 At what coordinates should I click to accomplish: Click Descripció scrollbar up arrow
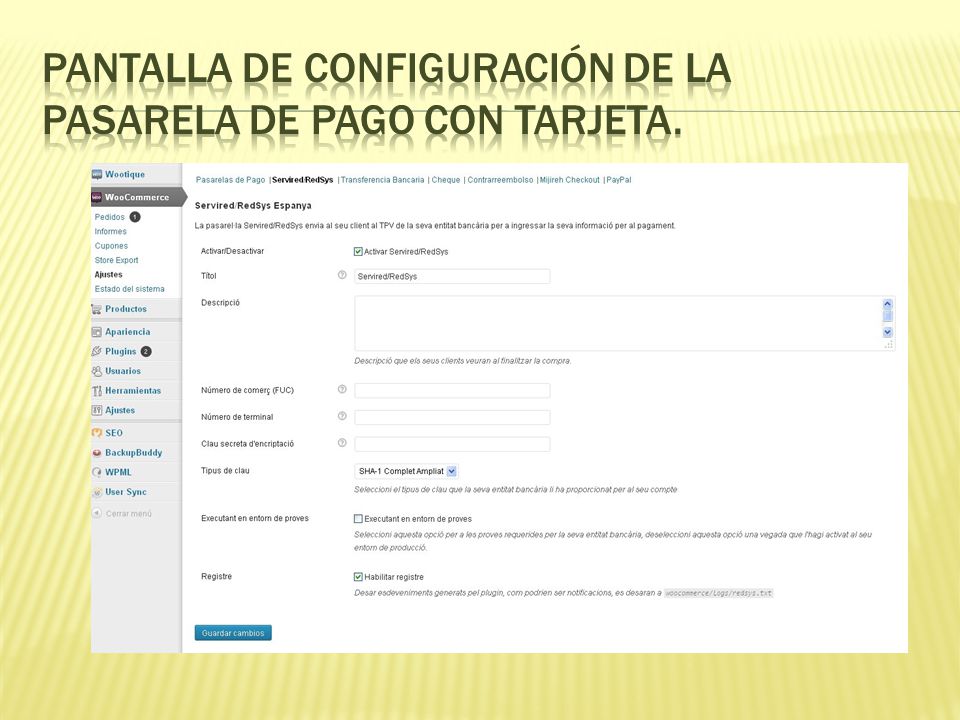tap(888, 304)
